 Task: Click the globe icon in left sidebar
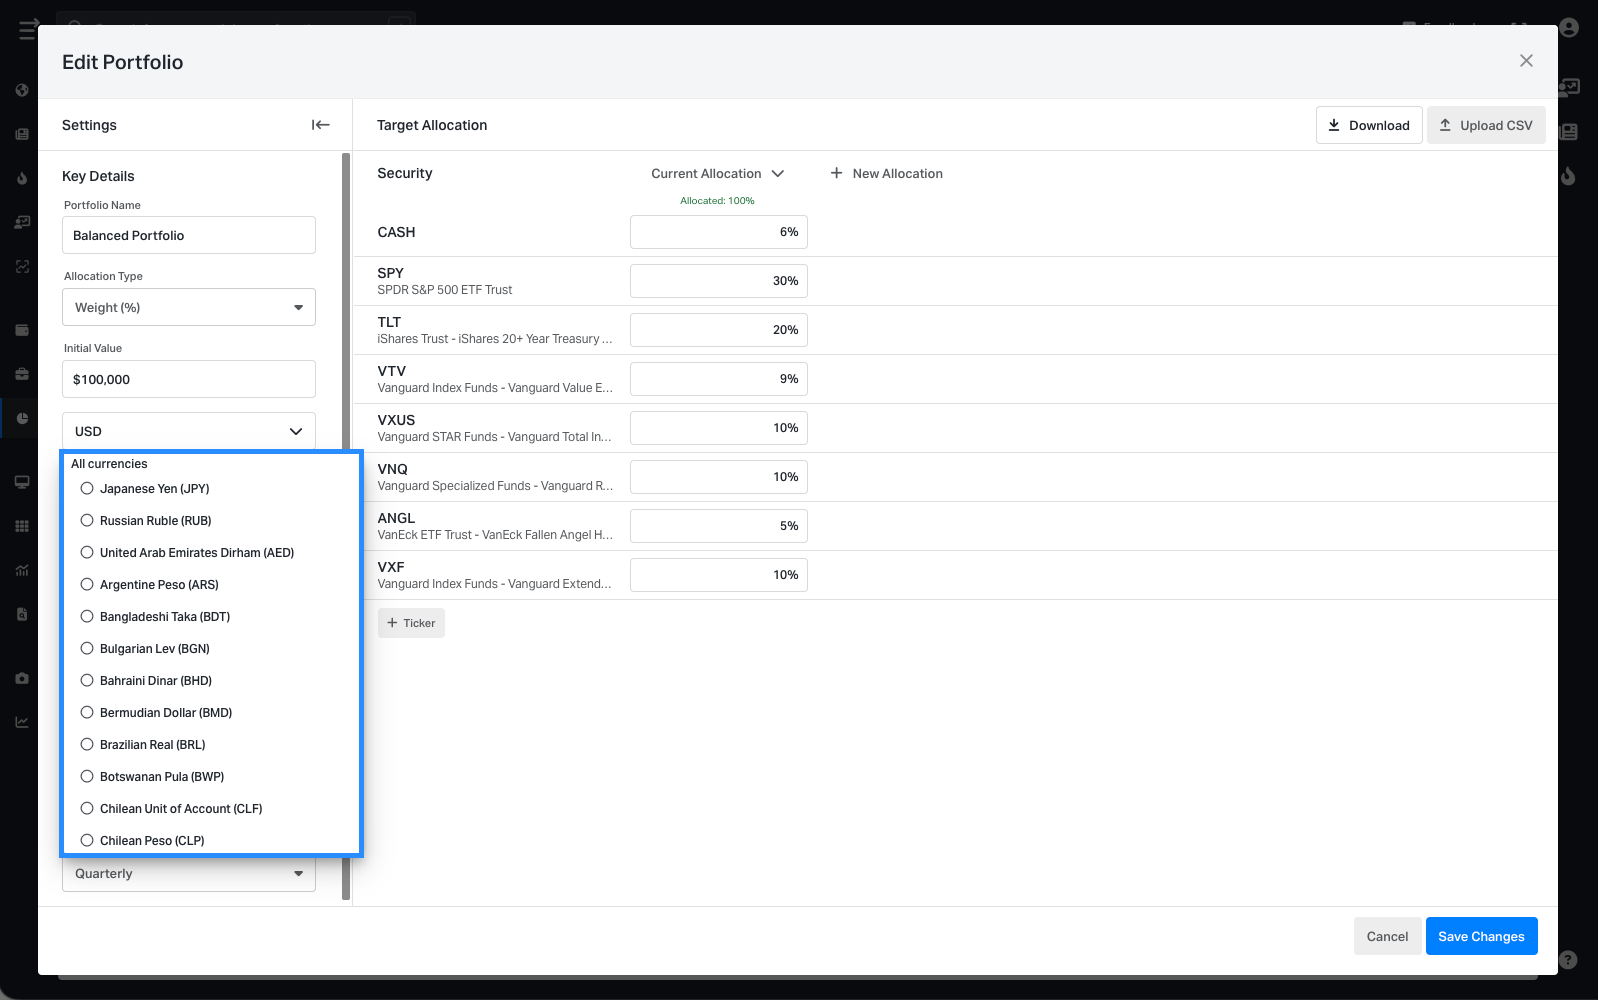coord(22,90)
